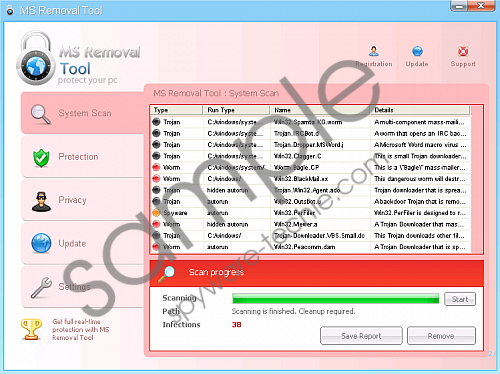The height and width of the screenshot is (374, 500).
Task: Open the Update tab in sidebar
Action: [83, 243]
